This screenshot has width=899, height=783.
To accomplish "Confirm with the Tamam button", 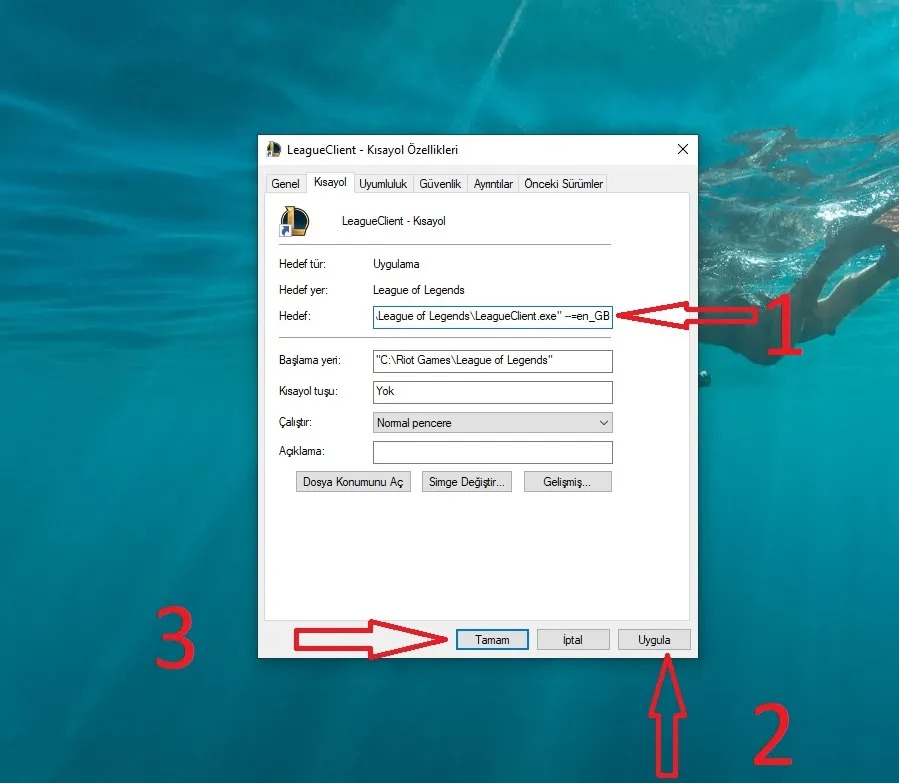I will click(492, 640).
